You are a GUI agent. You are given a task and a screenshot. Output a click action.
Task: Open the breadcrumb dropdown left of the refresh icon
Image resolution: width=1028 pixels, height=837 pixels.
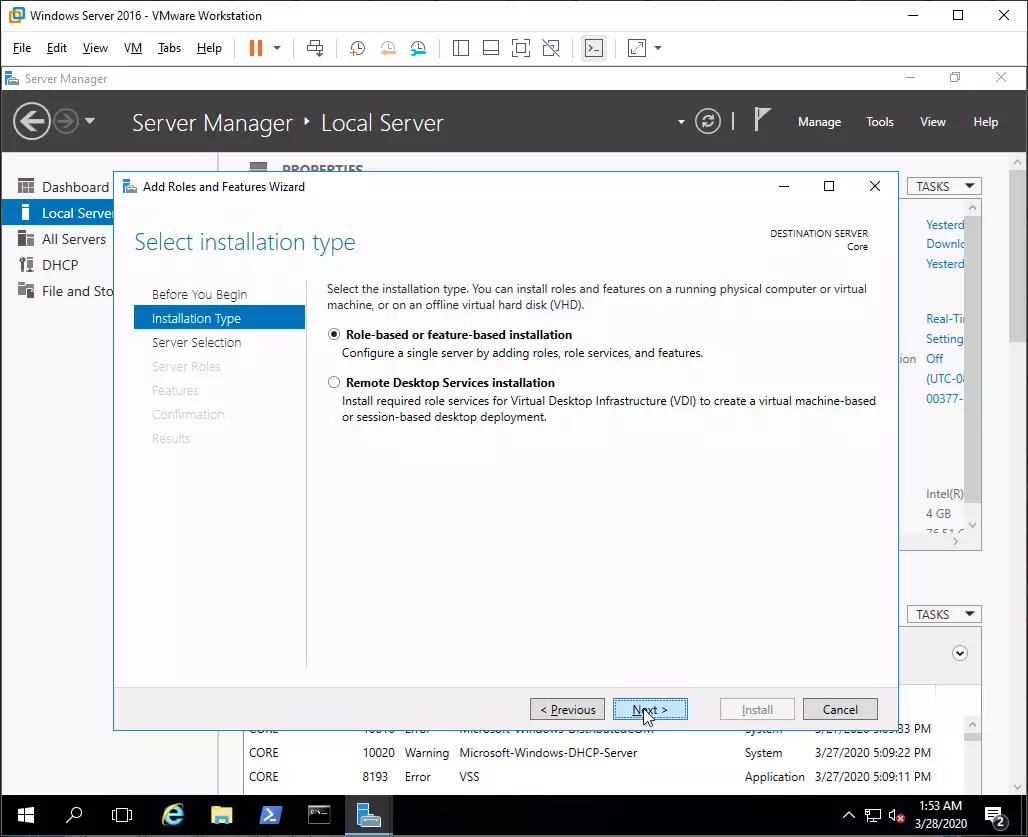[x=681, y=122]
